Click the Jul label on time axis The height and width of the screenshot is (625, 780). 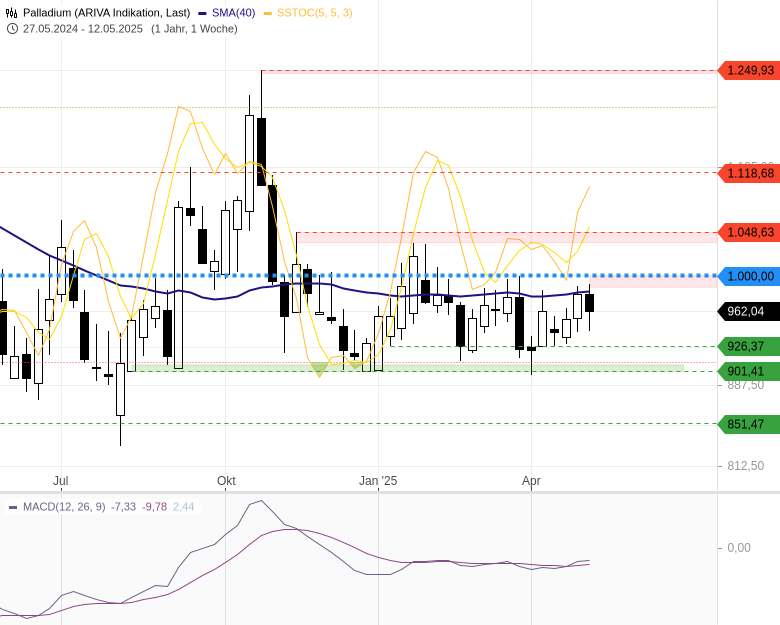click(61, 481)
